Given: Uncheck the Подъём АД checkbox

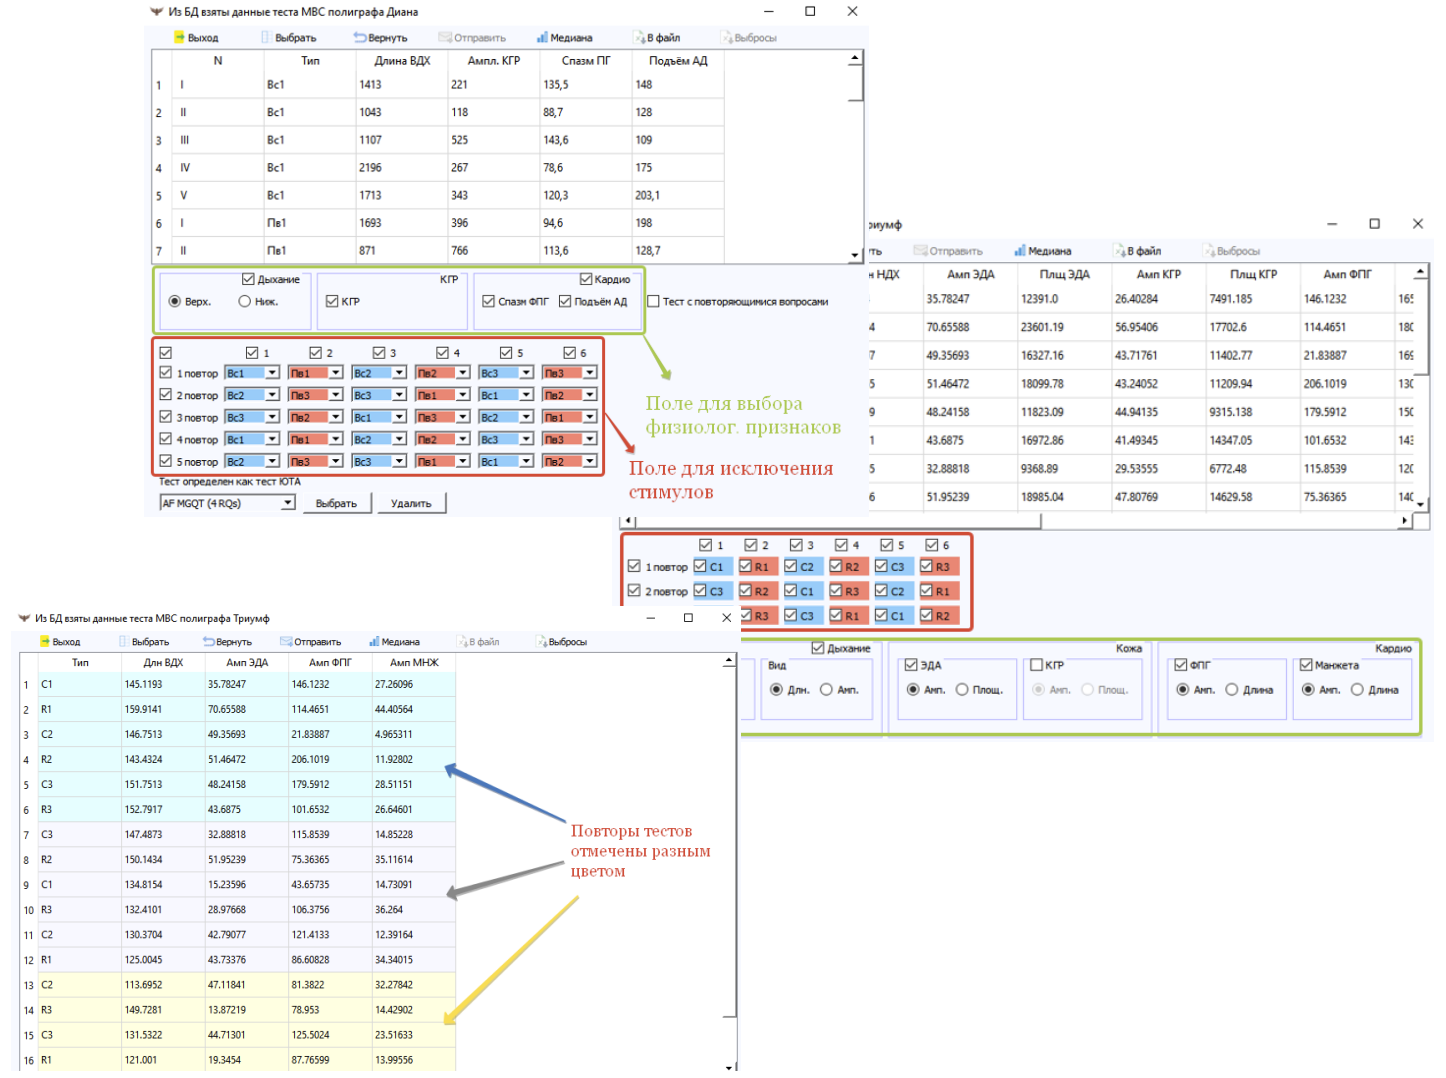Looking at the screenshot, I should pyautogui.click(x=565, y=301).
